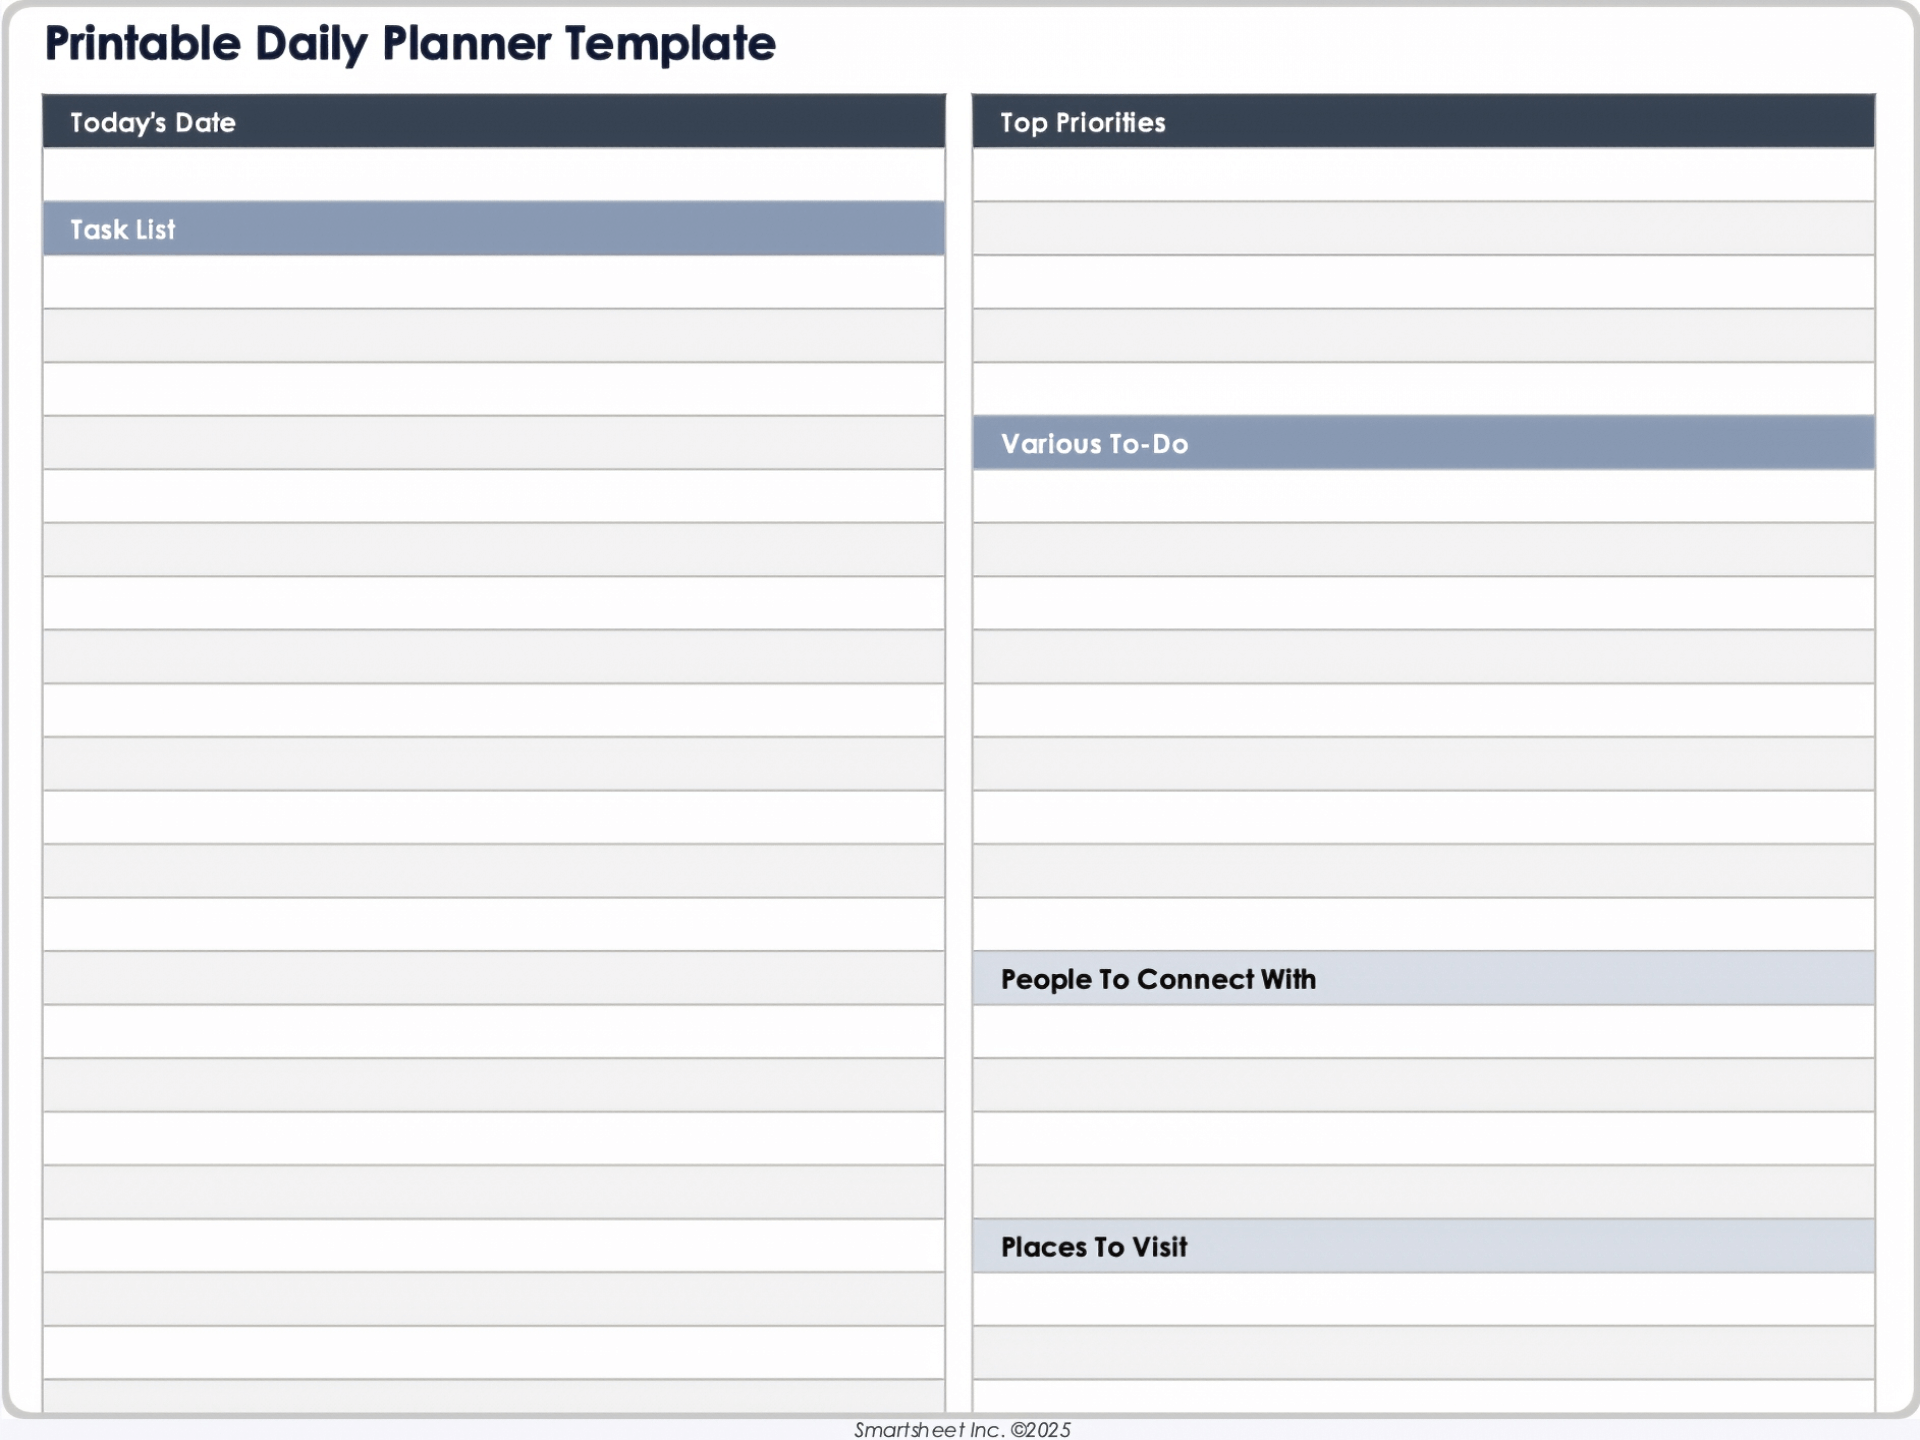Click the second row under Various To-Do
Viewport: 1920px width, 1440px height.
[x=1423, y=550]
